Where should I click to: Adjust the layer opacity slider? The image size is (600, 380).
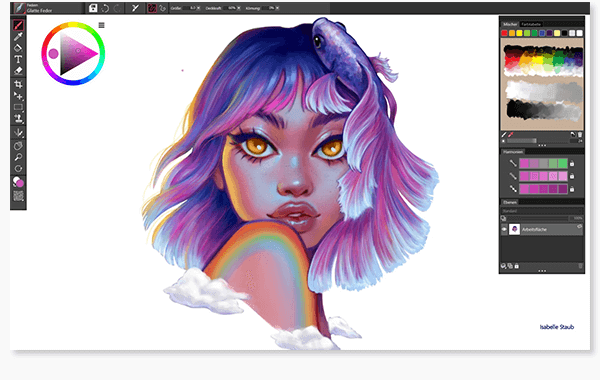click(x=538, y=218)
